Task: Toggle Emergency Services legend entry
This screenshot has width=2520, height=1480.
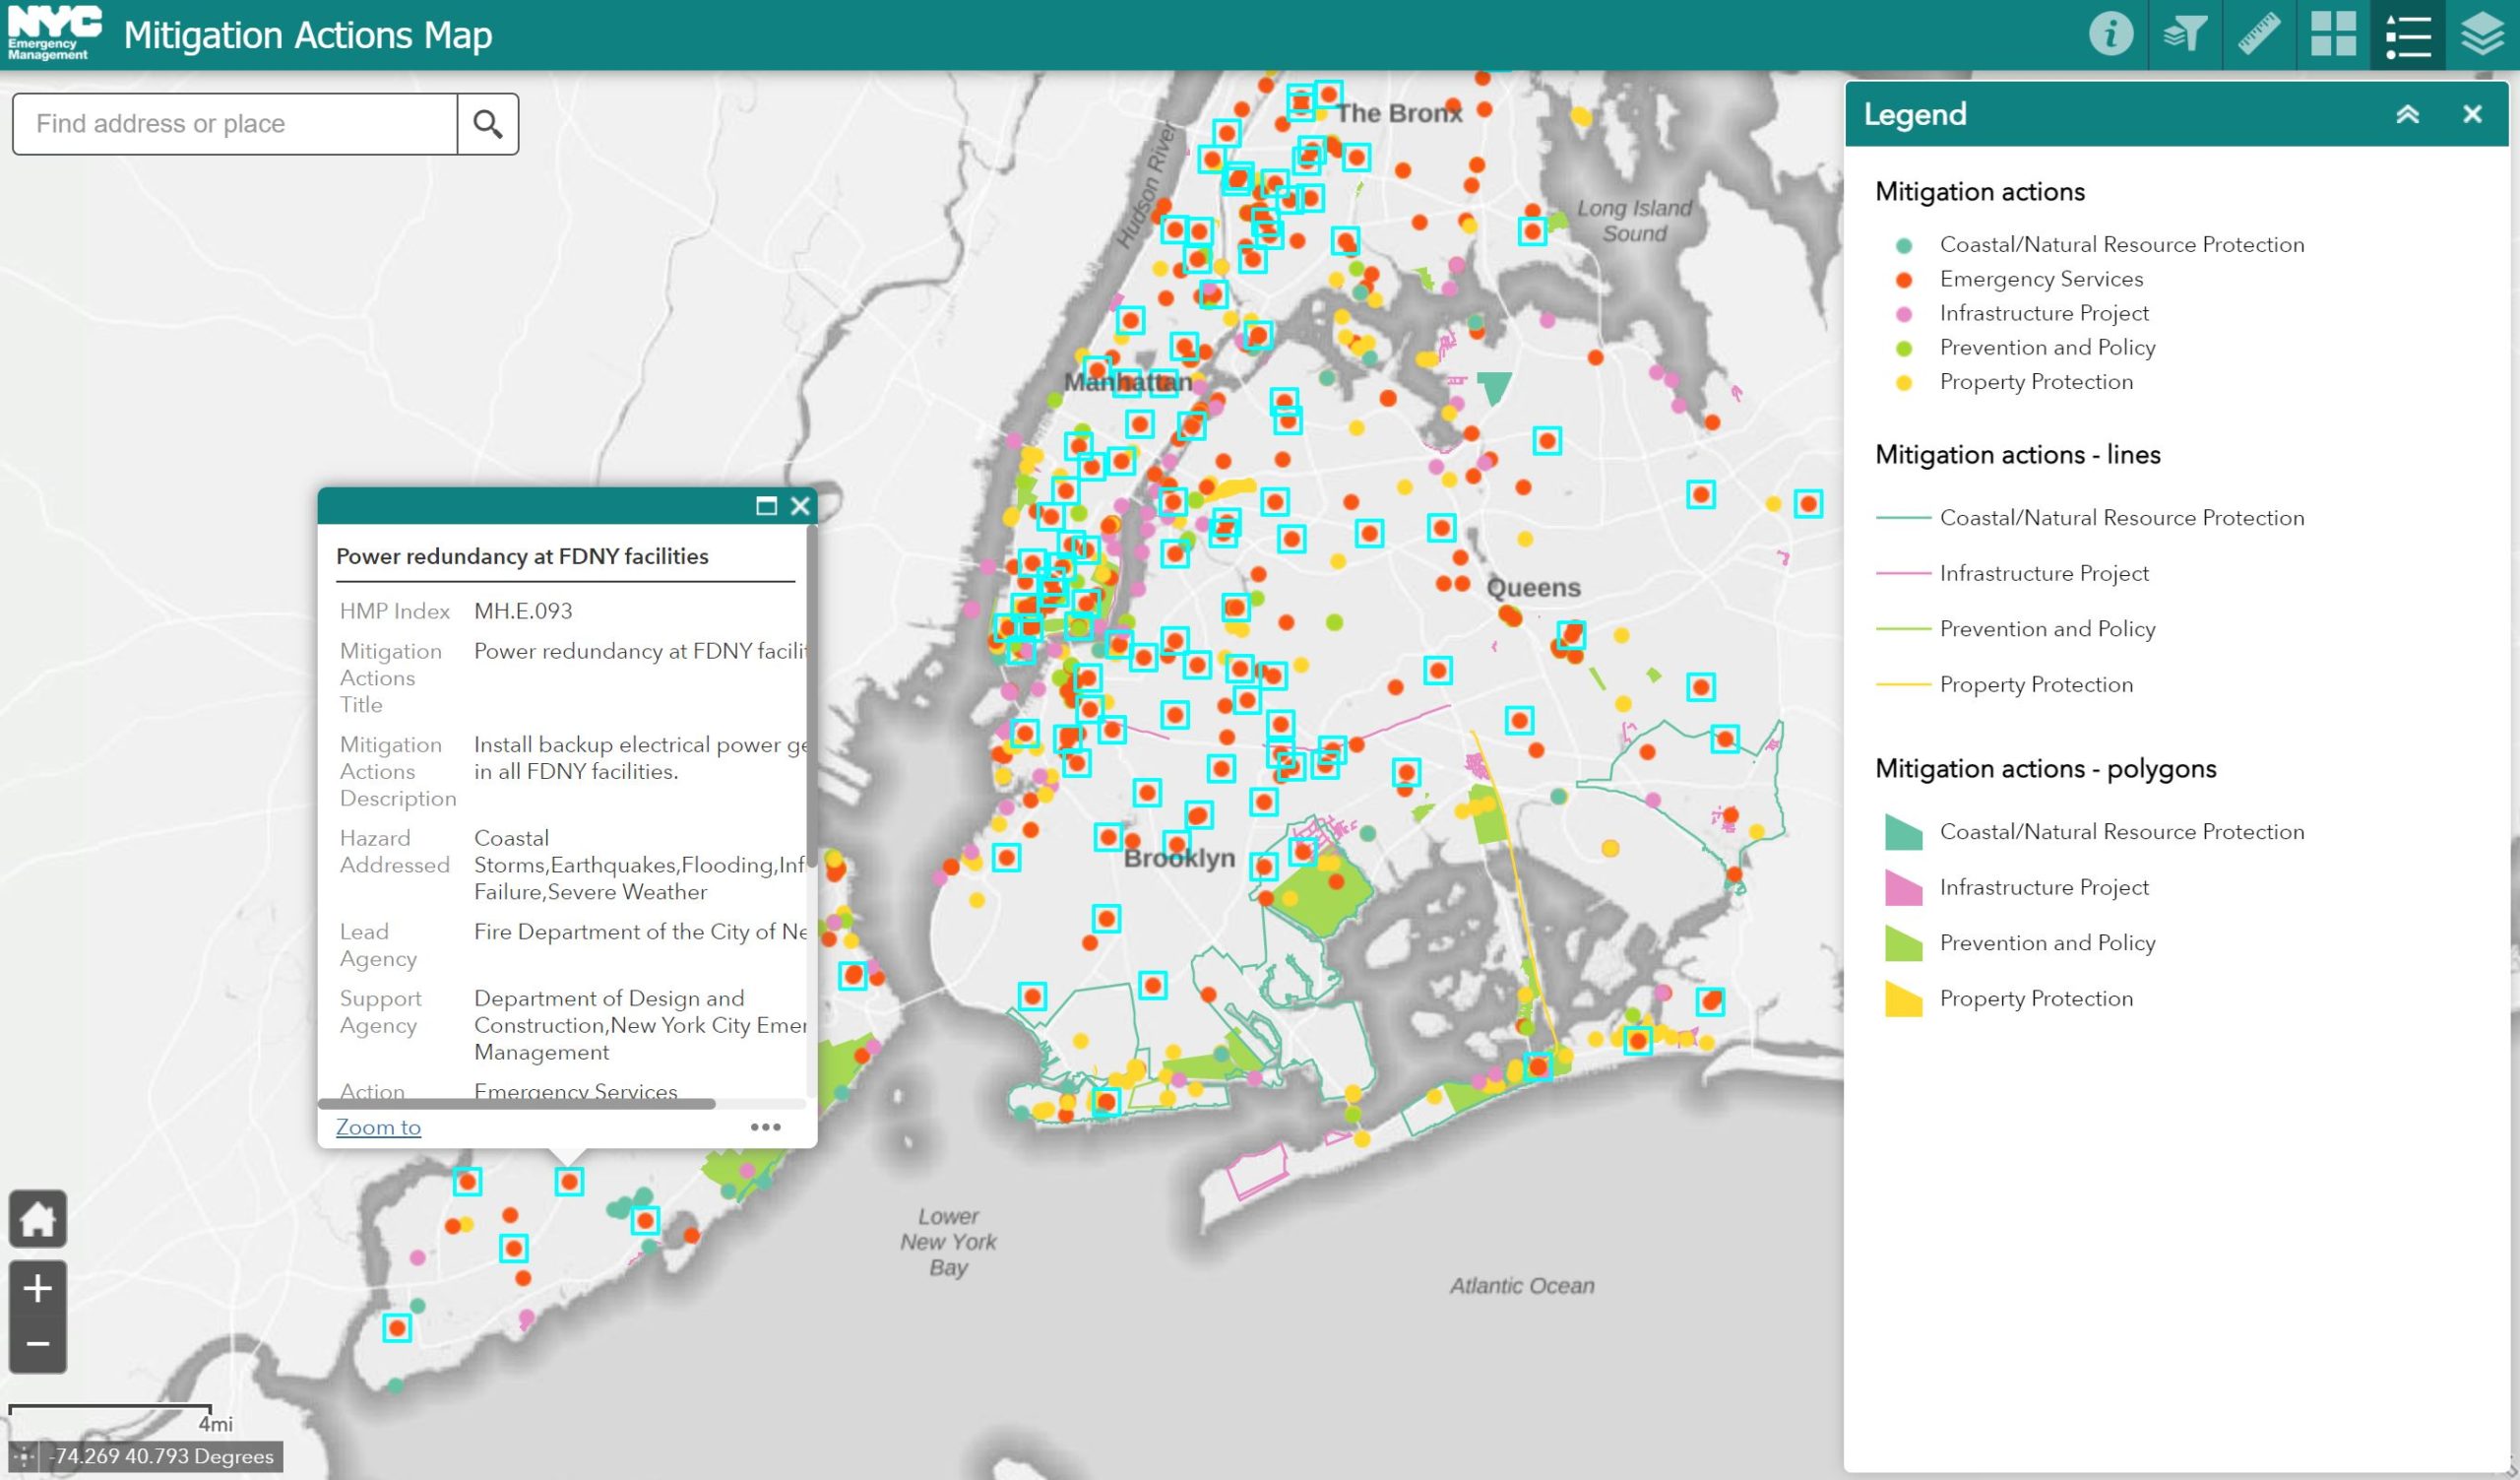Action: tap(2040, 279)
